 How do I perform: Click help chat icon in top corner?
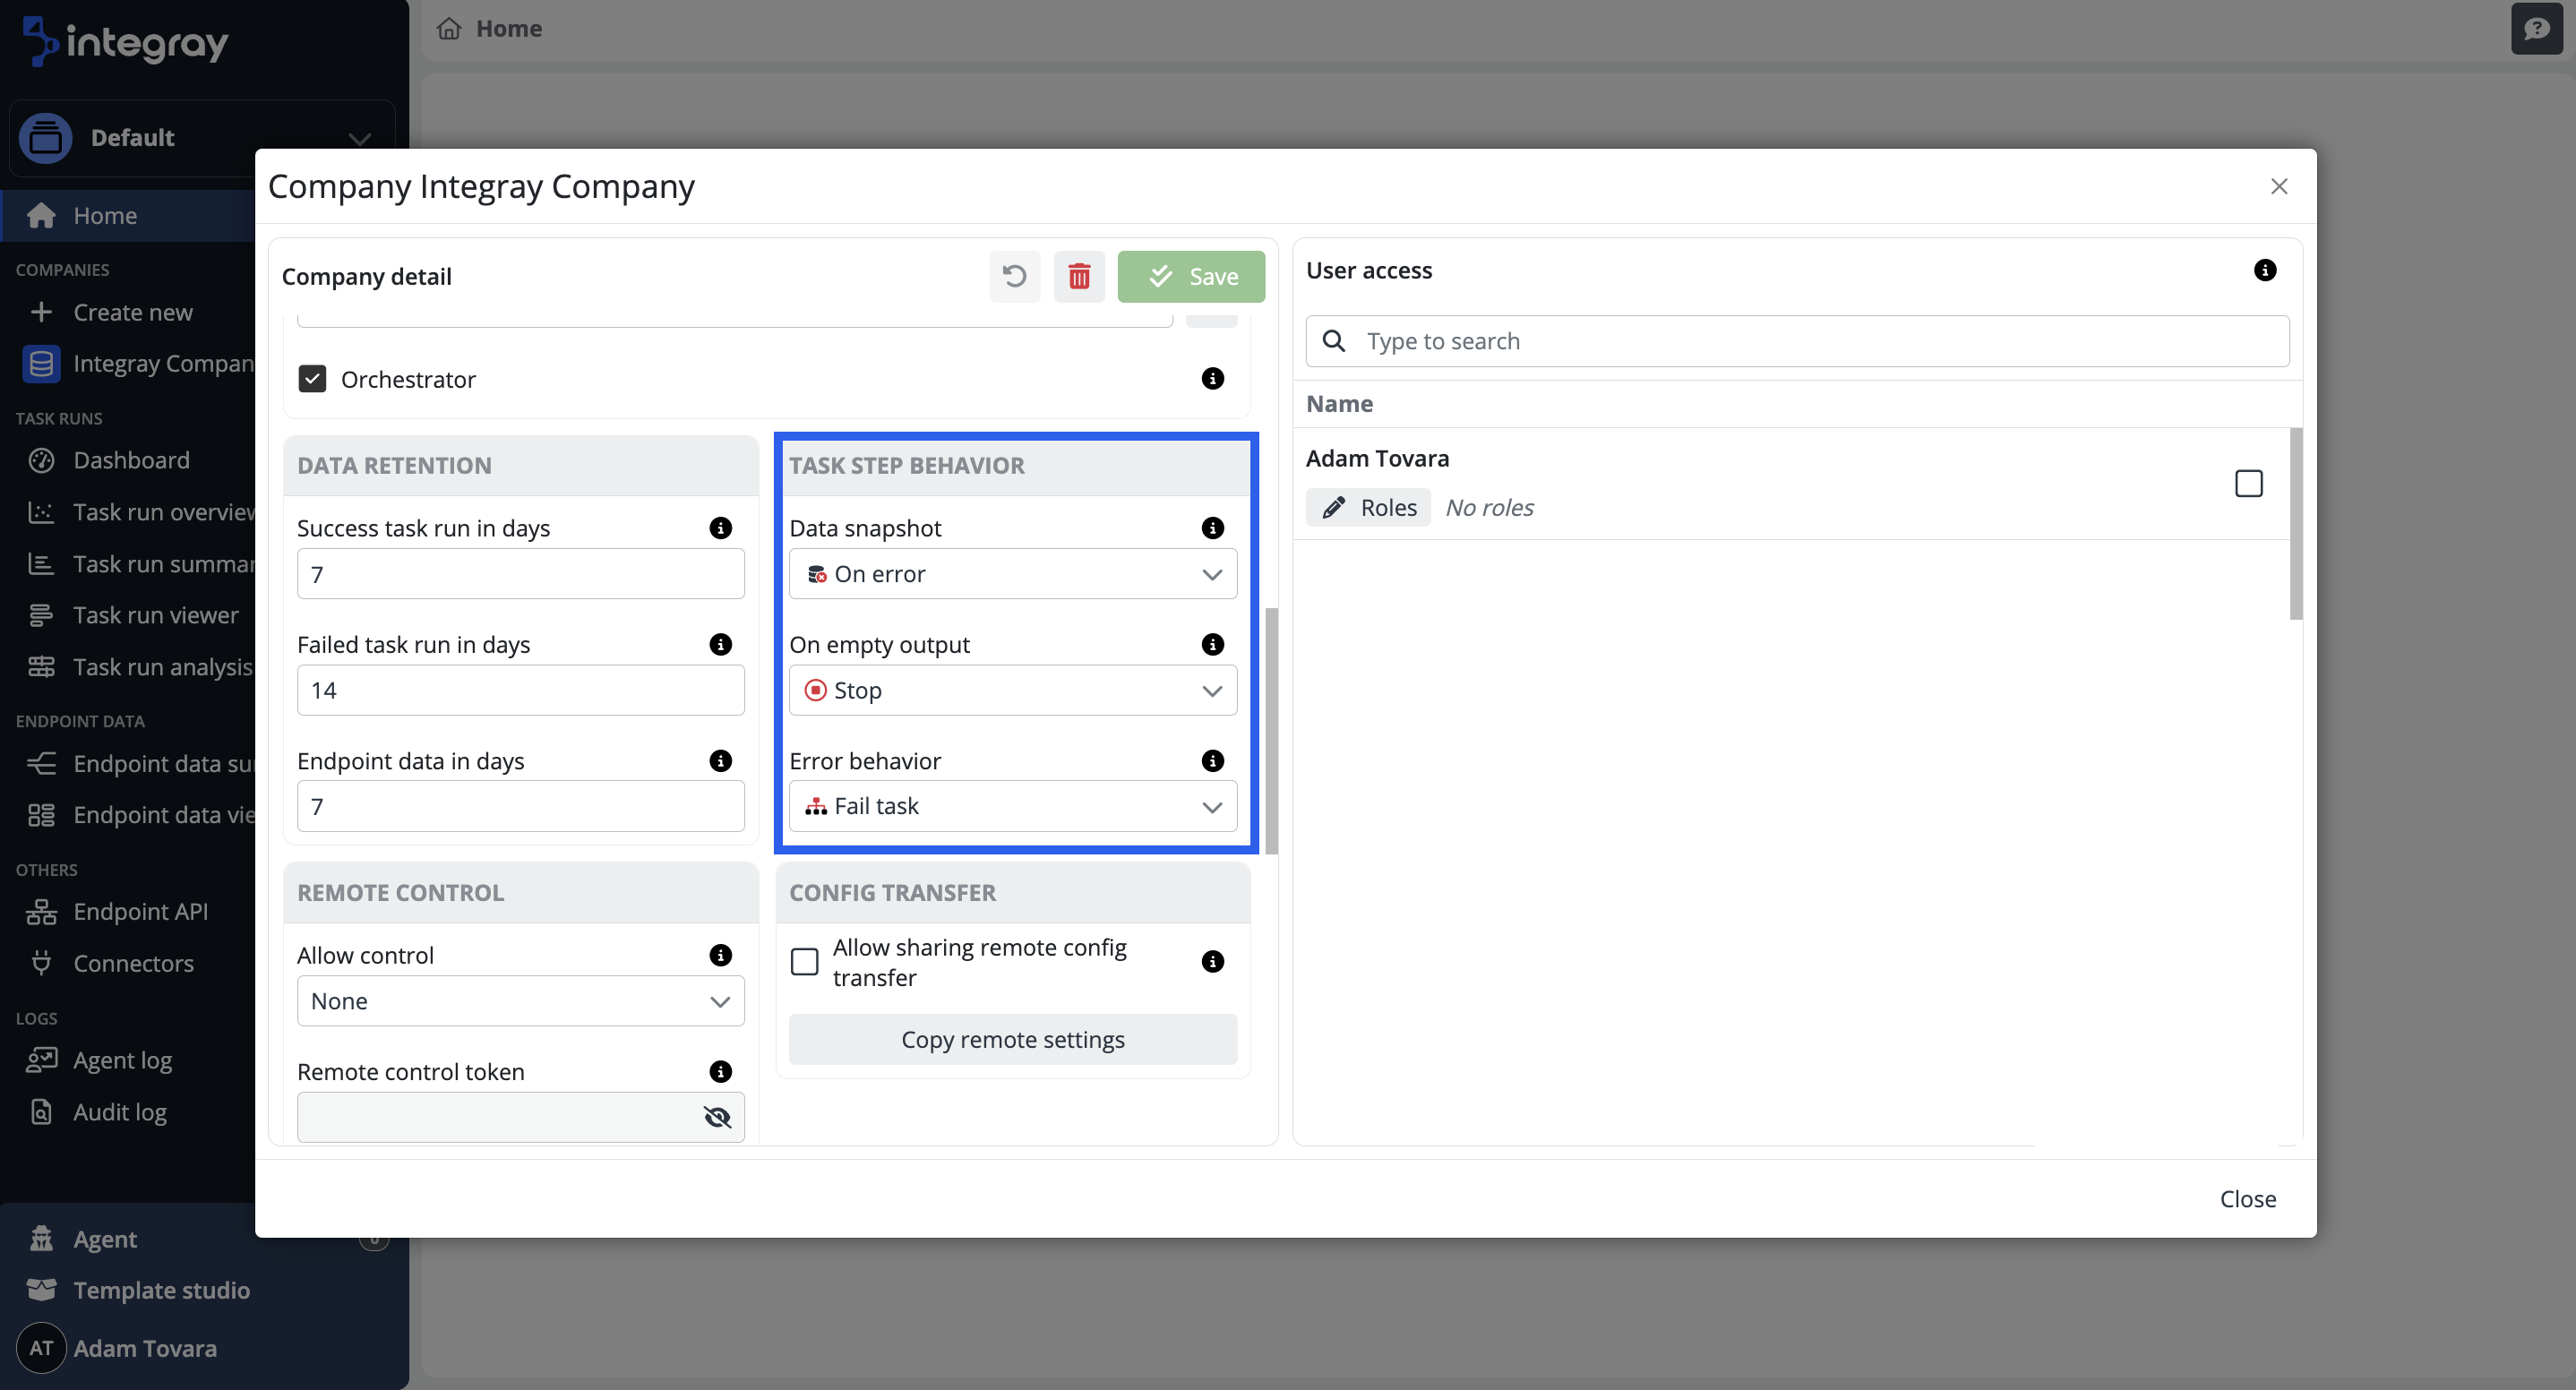(x=2536, y=28)
